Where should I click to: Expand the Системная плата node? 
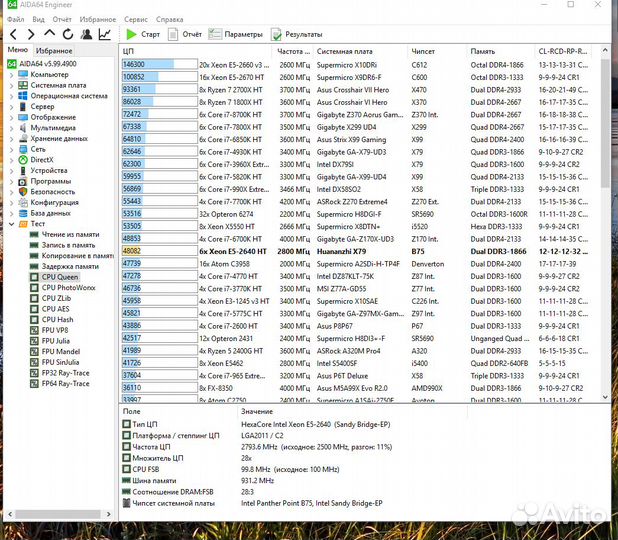point(12,85)
